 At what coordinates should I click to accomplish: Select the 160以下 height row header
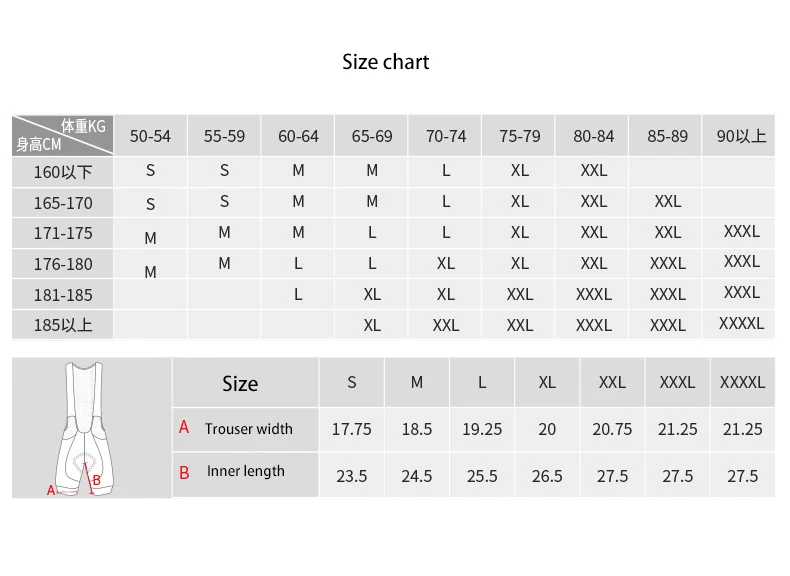63,172
